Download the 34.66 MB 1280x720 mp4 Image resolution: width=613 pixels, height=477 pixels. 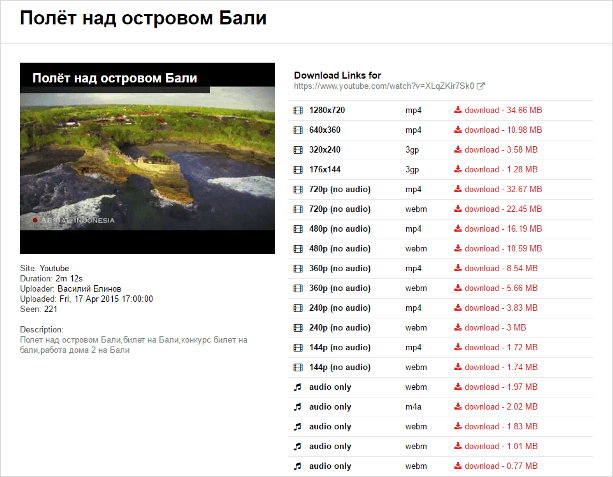(498, 110)
